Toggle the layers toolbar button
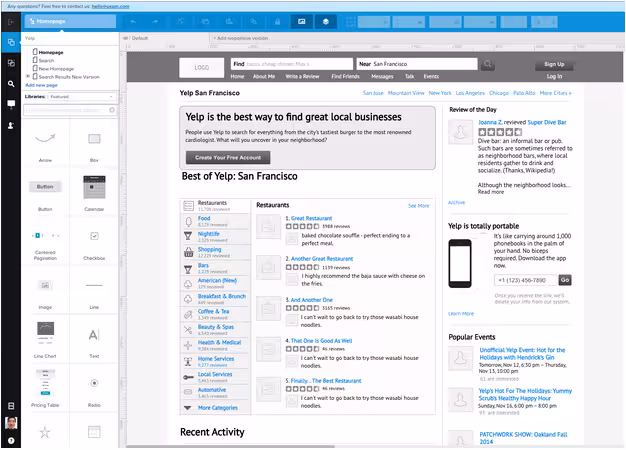The image size is (626, 450). tap(325, 22)
